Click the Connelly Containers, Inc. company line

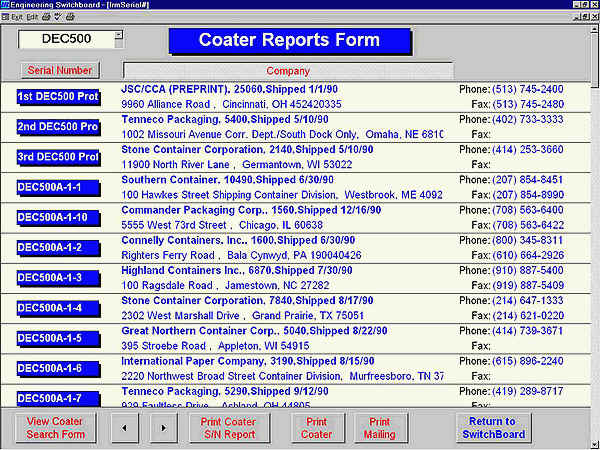point(238,240)
